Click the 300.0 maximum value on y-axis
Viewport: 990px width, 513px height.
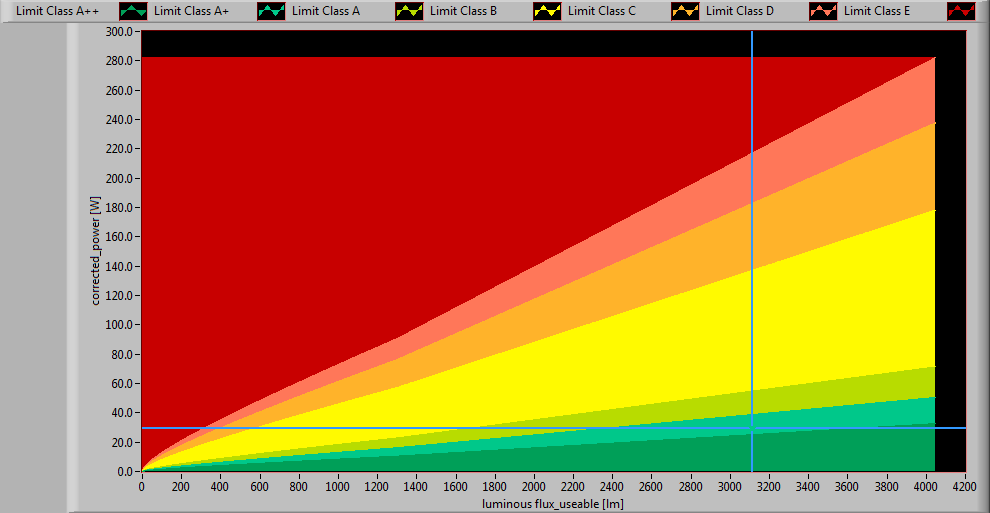pyautogui.click(x=119, y=32)
